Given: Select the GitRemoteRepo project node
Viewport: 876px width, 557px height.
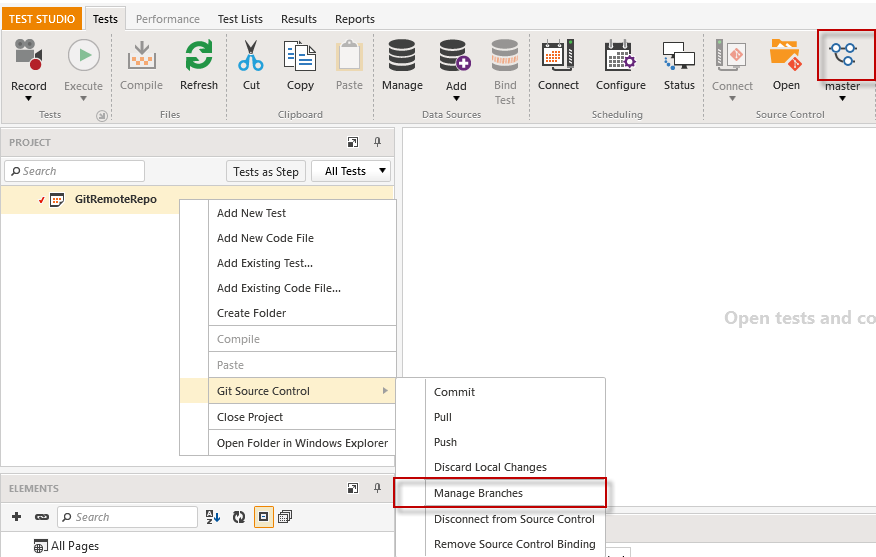Looking at the screenshot, I should [116, 199].
